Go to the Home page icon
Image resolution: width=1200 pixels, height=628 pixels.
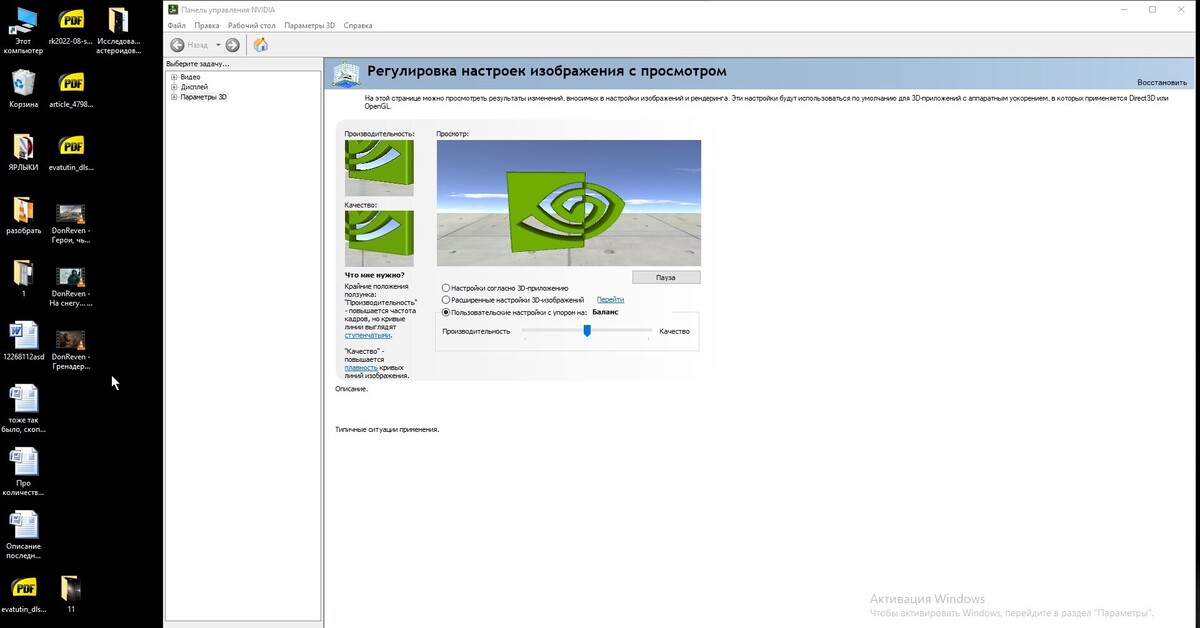[x=261, y=45]
